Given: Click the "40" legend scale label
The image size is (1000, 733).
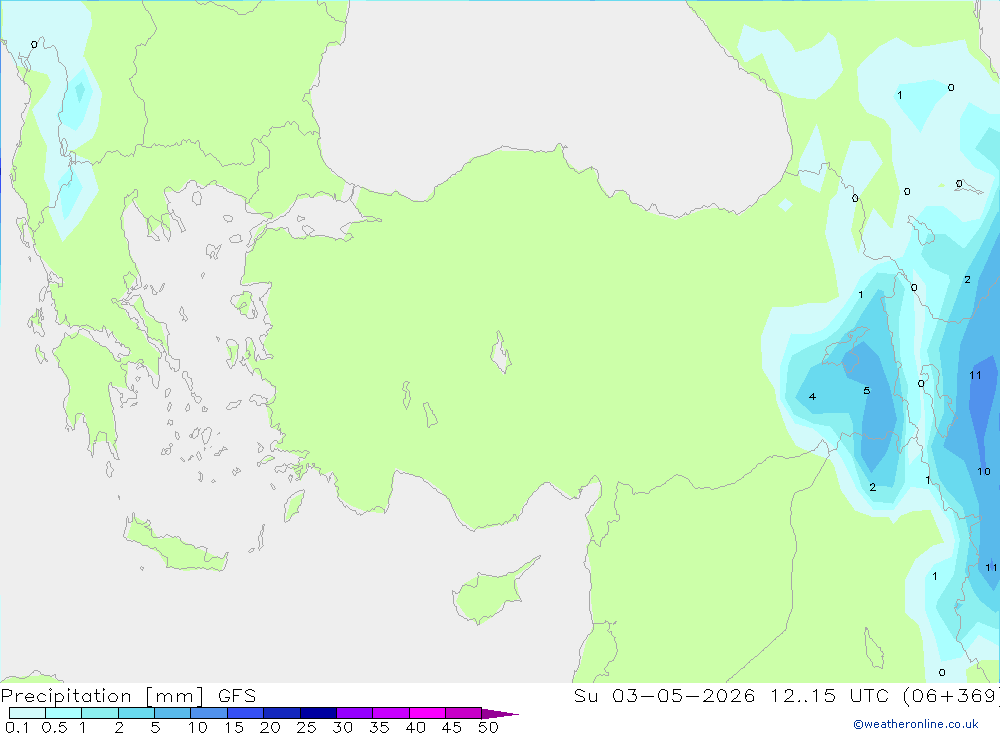Looking at the screenshot, I should pyautogui.click(x=415, y=727).
